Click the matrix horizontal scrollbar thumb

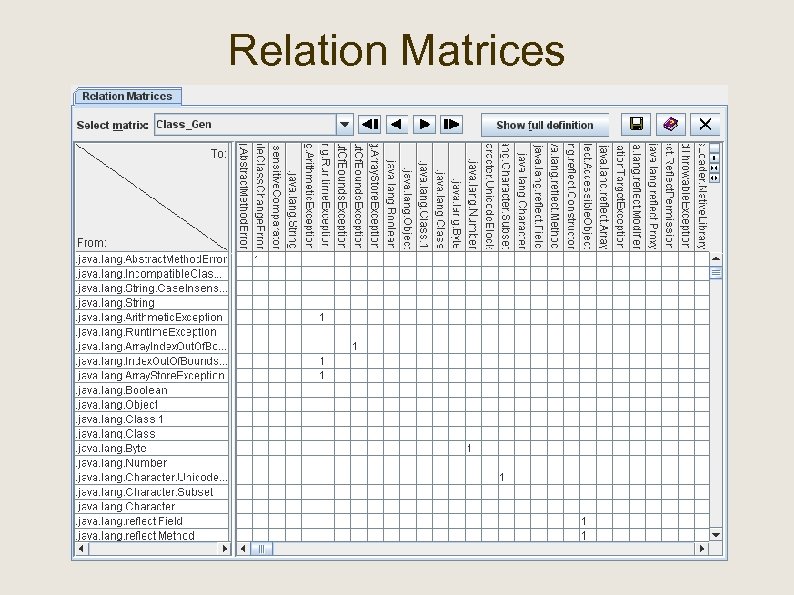point(261,548)
